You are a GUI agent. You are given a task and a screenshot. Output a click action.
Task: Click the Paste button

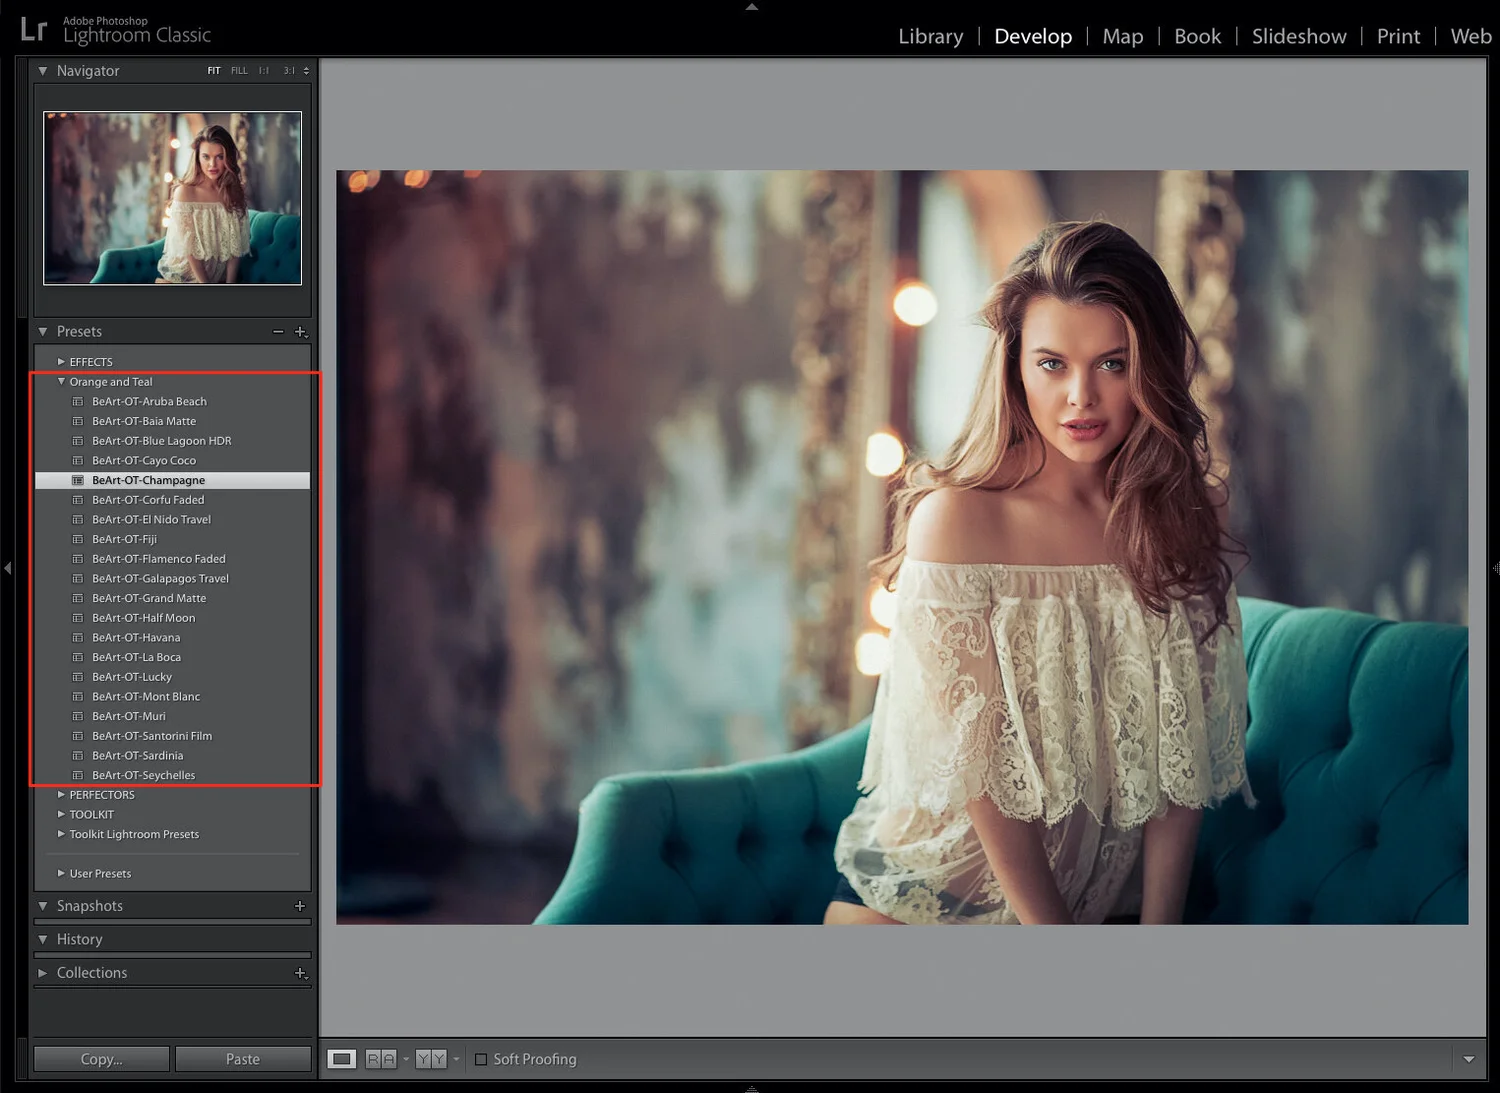pos(243,1058)
